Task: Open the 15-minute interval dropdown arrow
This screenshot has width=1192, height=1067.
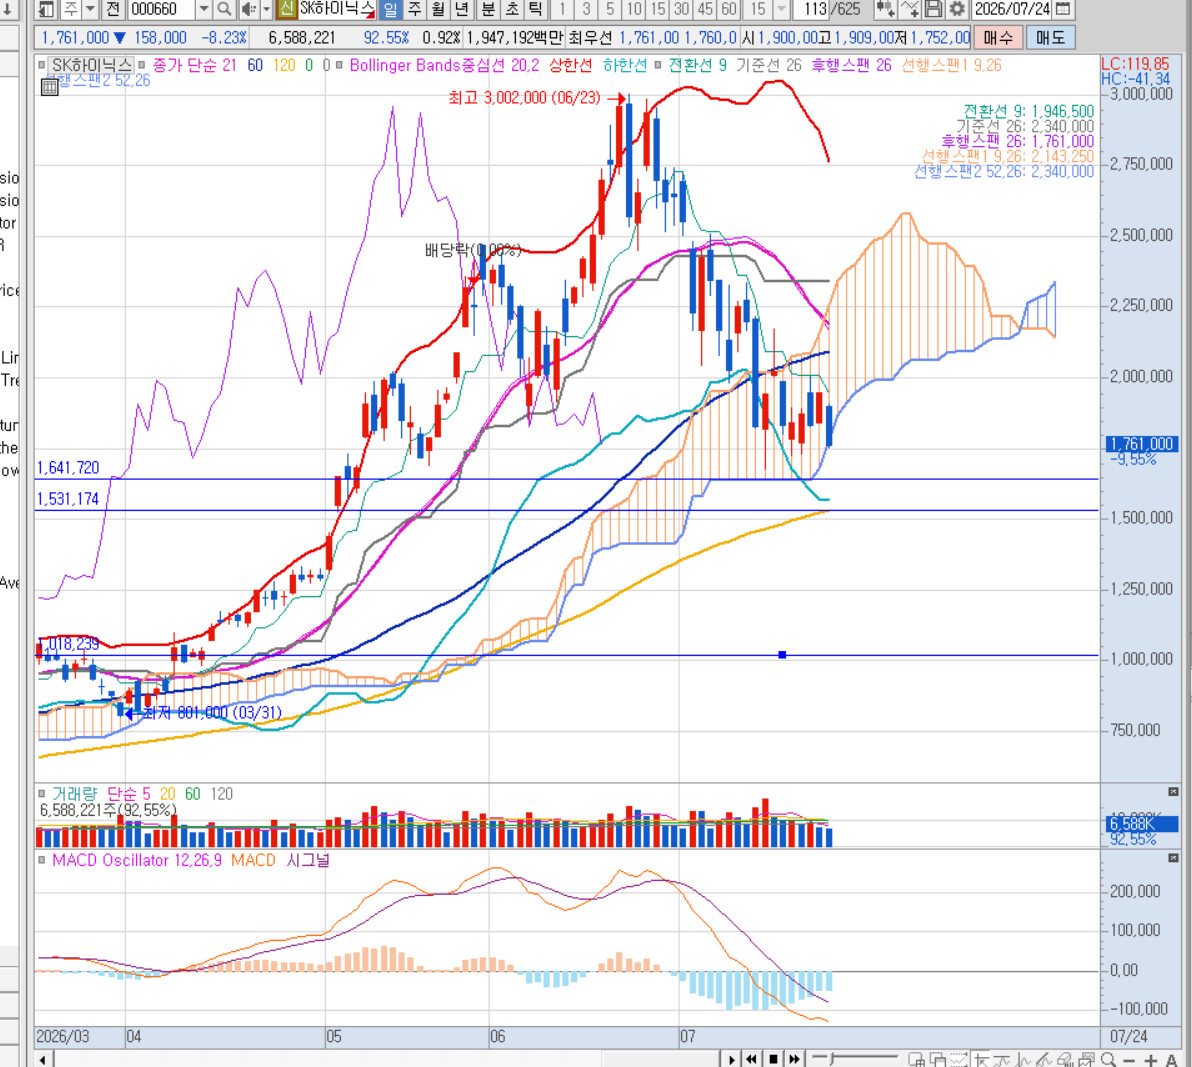Action: coord(781,9)
